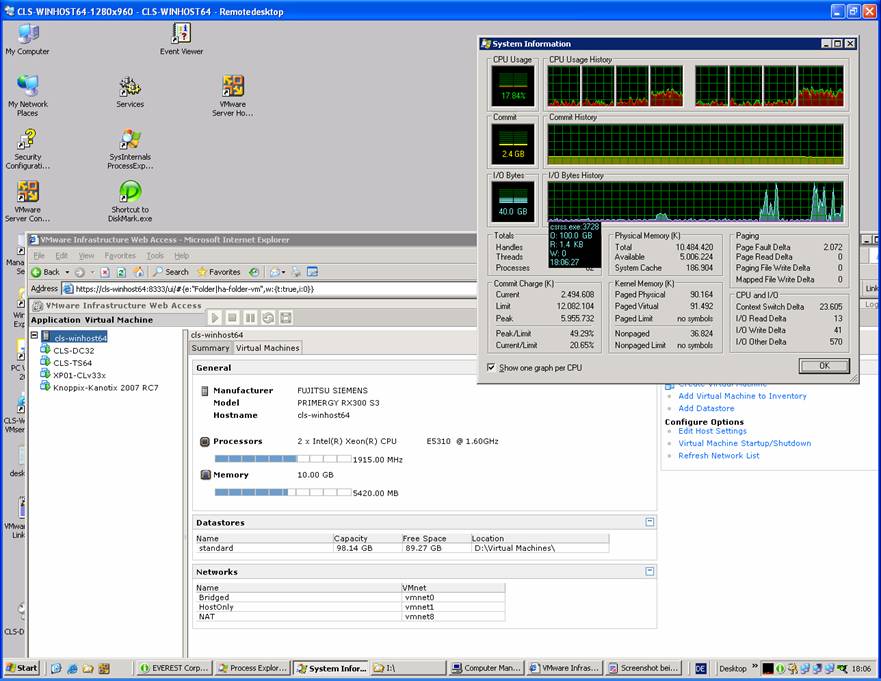Click OK in System Information
Screen dimensions: 881x681
coord(824,366)
